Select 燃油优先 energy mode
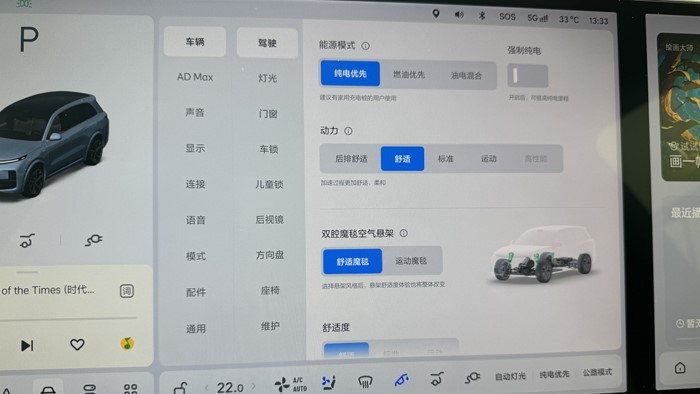The height and width of the screenshot is (394, 700). tap(408, 75)
